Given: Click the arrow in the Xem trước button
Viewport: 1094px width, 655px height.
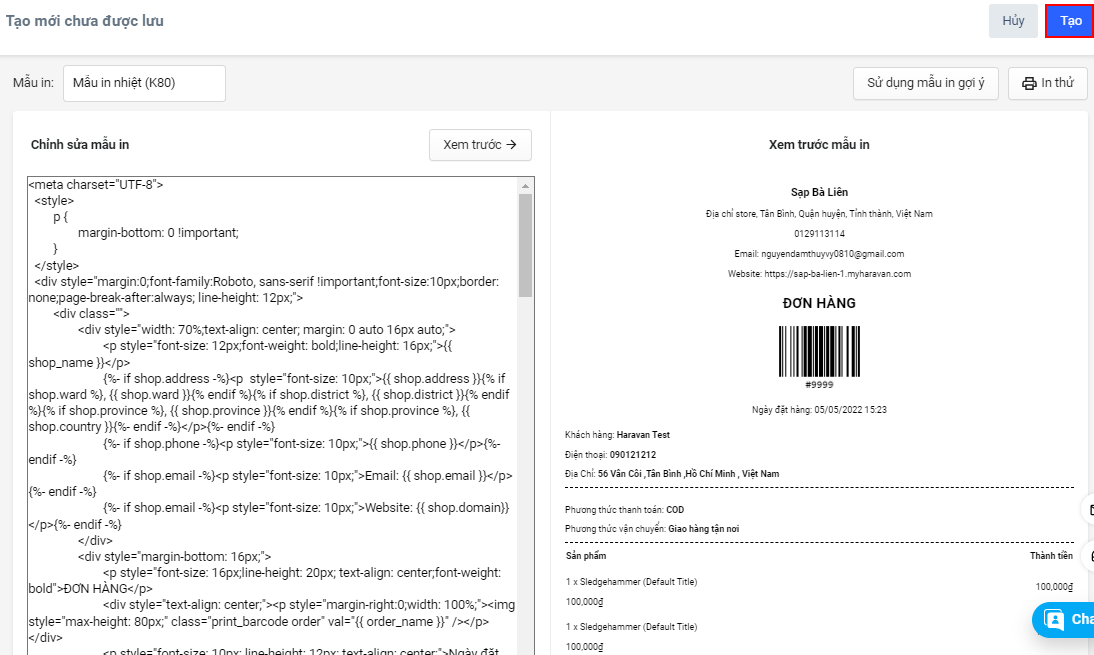Looking at the screenshot, I should [512, 145].
